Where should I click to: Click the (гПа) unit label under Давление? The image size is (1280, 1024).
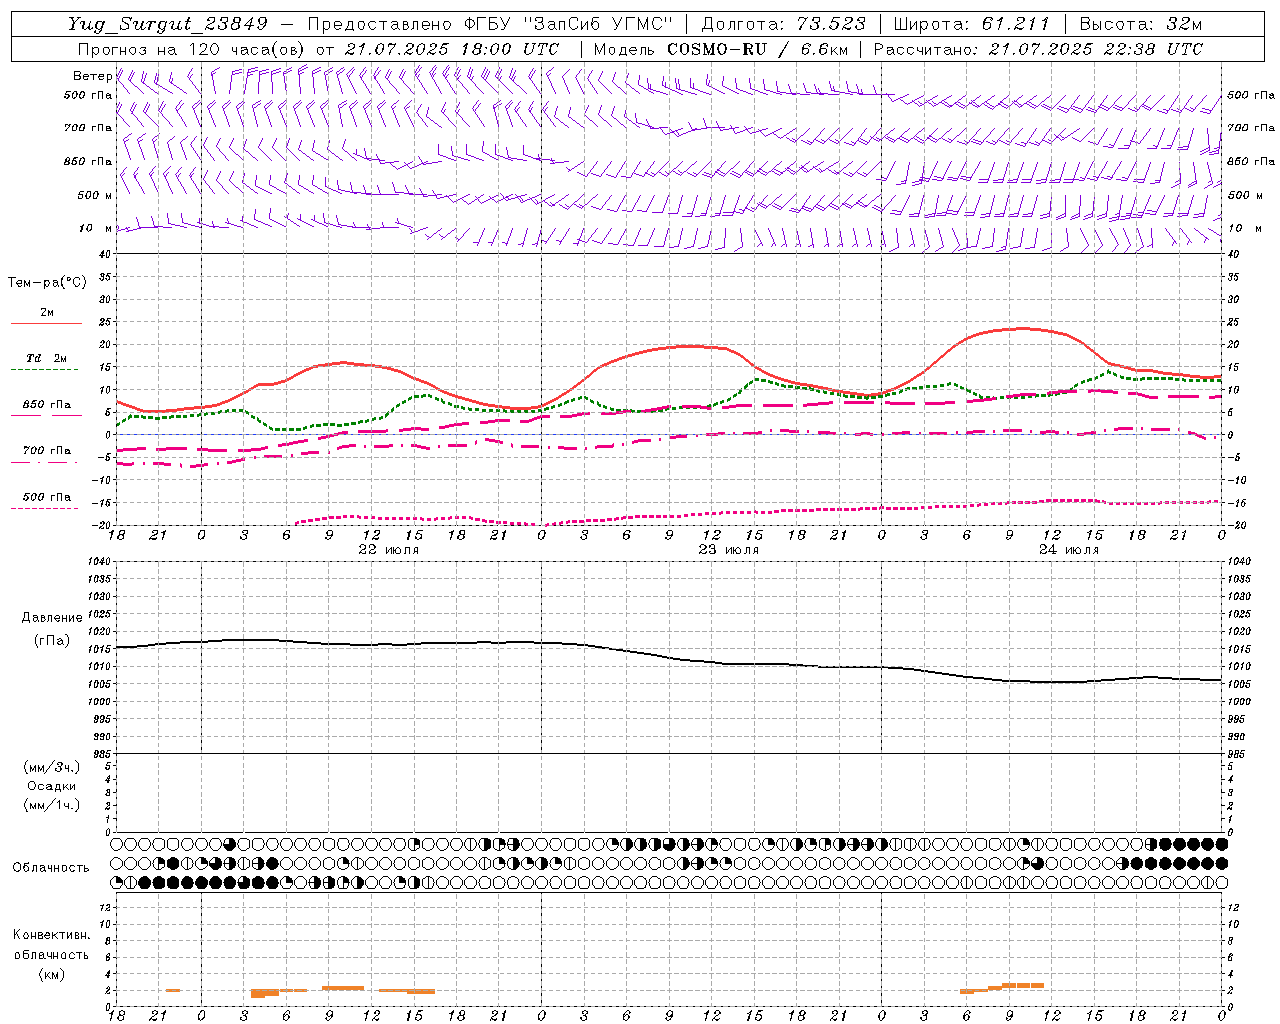click(52, 640)
